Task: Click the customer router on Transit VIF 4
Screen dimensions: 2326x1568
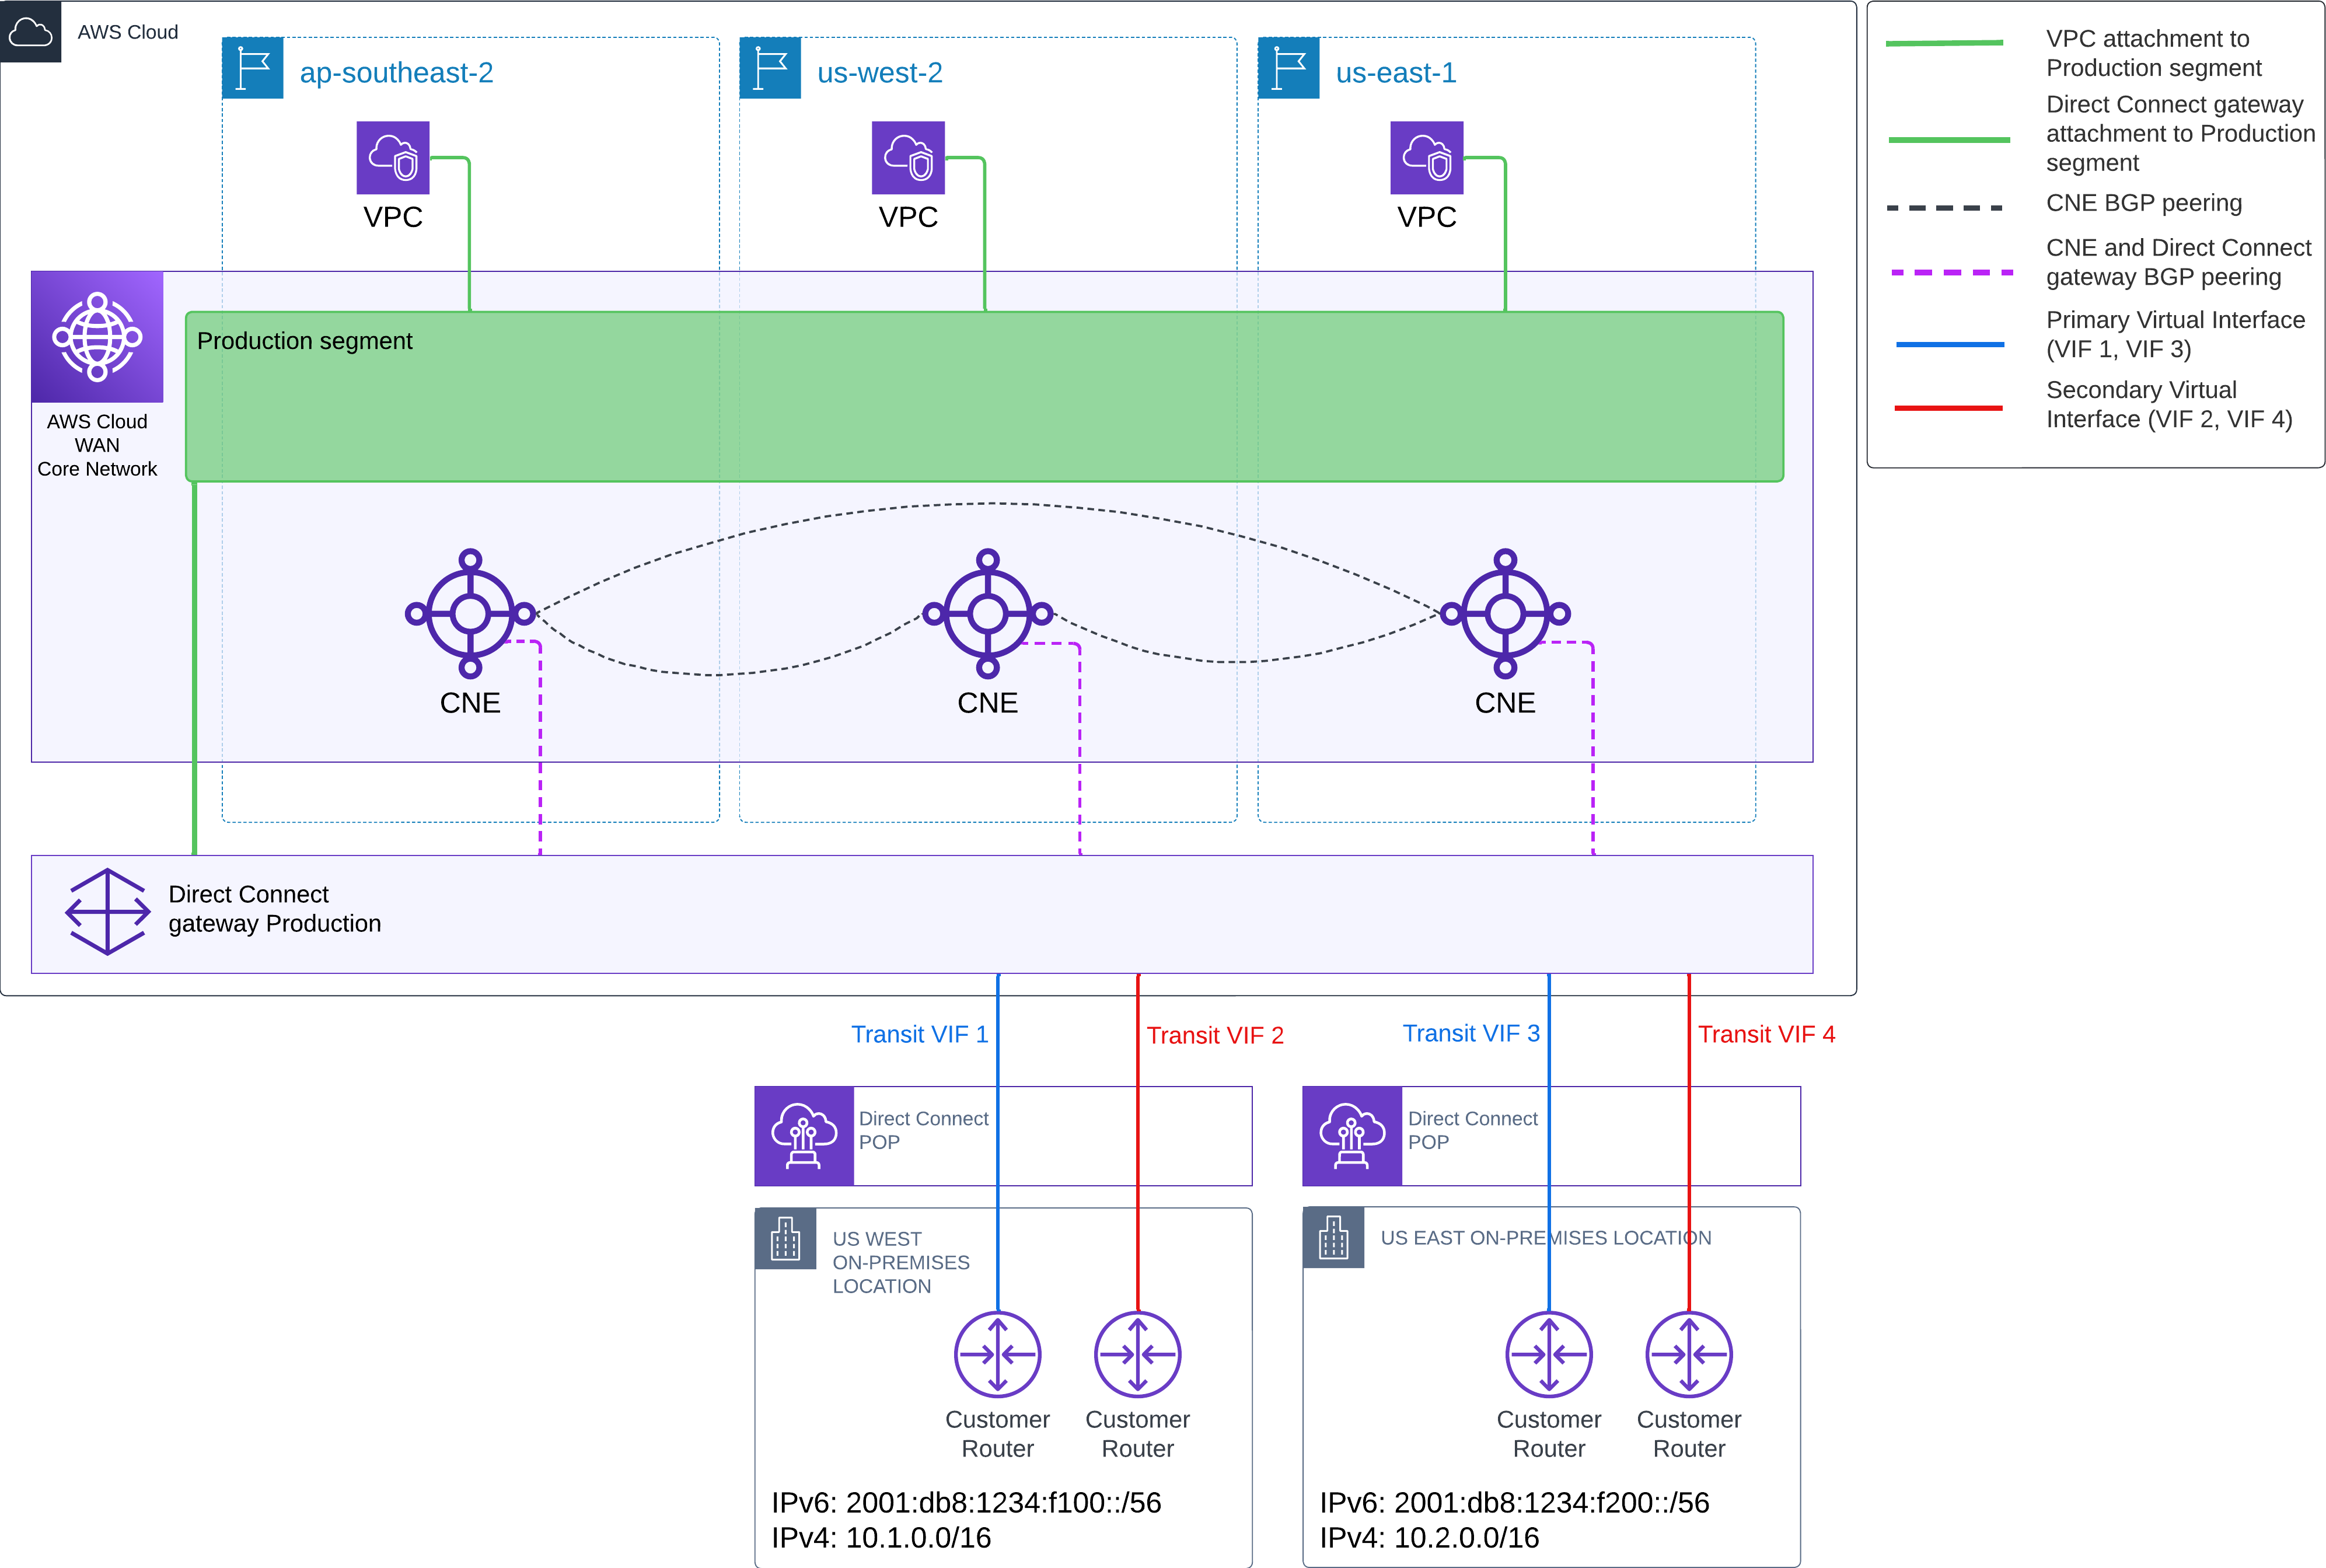Action: coord(1688,1354)
